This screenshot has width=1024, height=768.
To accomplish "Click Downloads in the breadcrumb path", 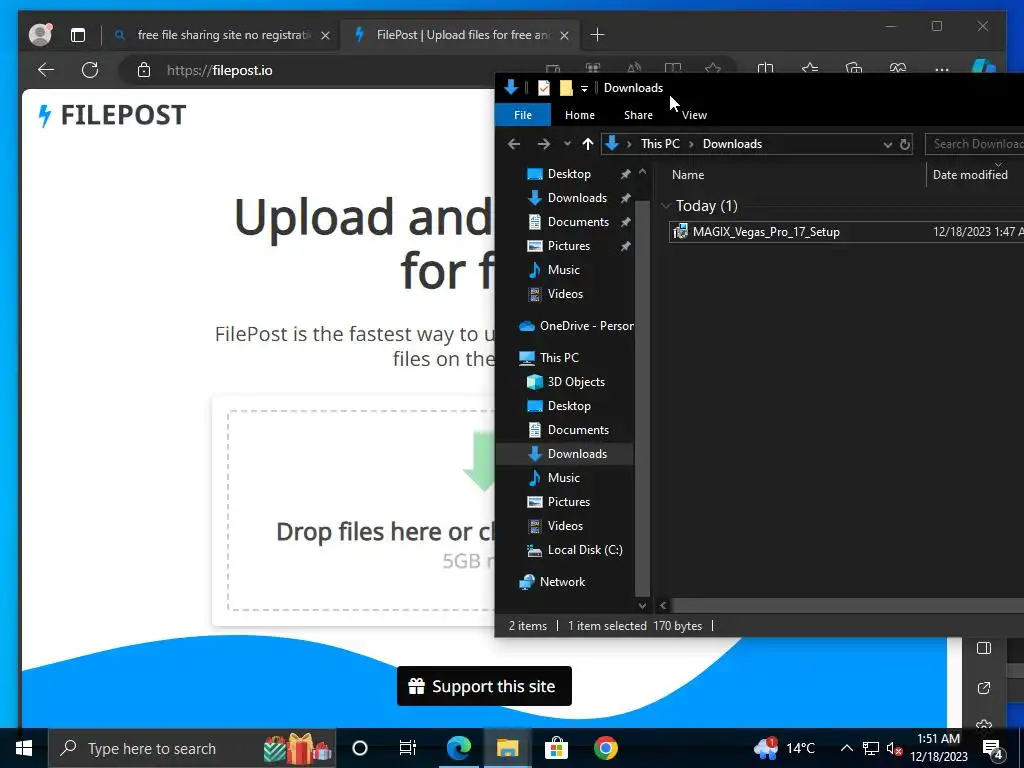I will [732, 144].
